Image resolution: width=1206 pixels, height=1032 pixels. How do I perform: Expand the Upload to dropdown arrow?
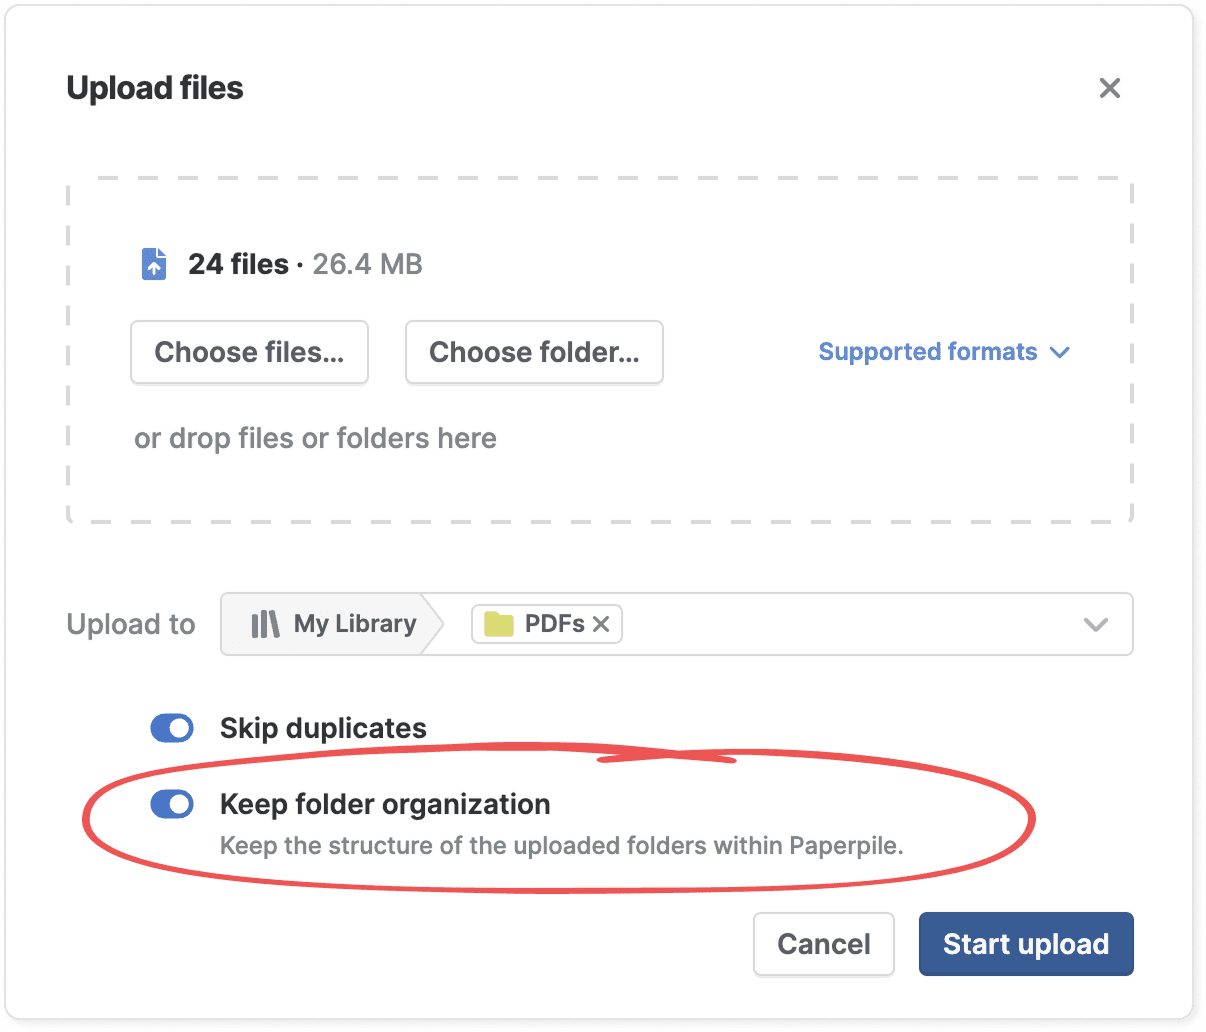pos(1096,624)
